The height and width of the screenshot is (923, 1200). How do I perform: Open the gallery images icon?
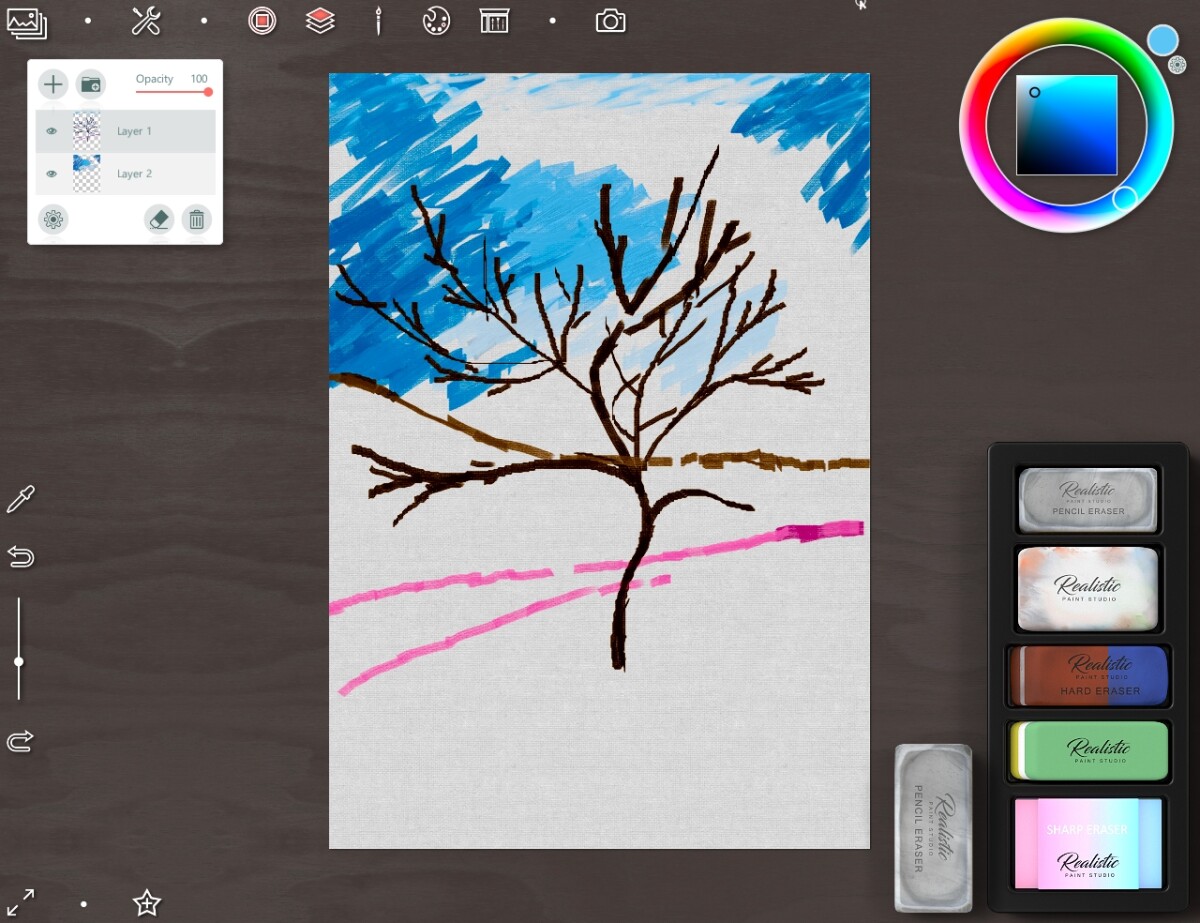coord(26,22)
